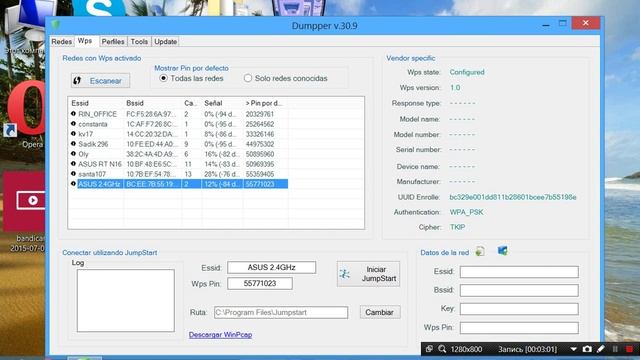Image resolution: width=640 pixels, height=360 pixels.
Task: Click the save network data file icon
Action: pyautogui.click(x=480, y=251)
